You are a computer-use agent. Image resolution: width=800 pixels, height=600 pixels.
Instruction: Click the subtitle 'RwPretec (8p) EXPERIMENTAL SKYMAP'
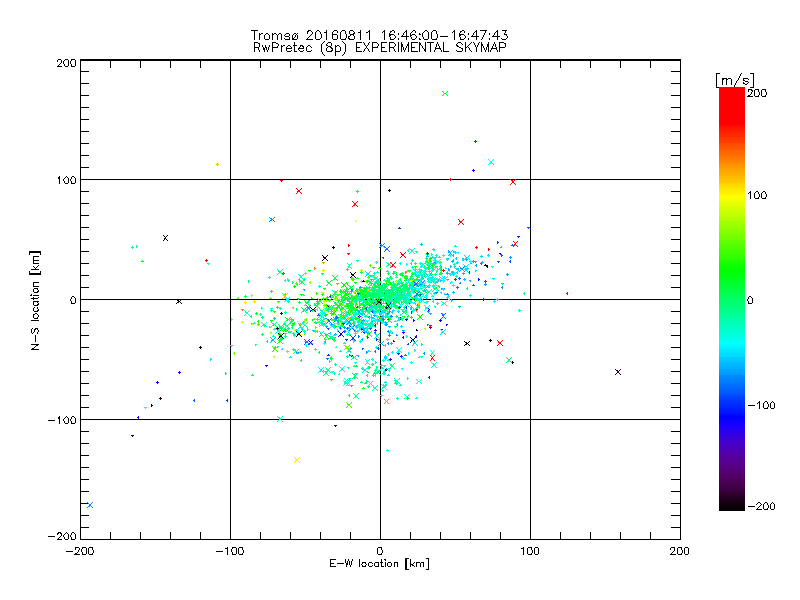(380, 47)
